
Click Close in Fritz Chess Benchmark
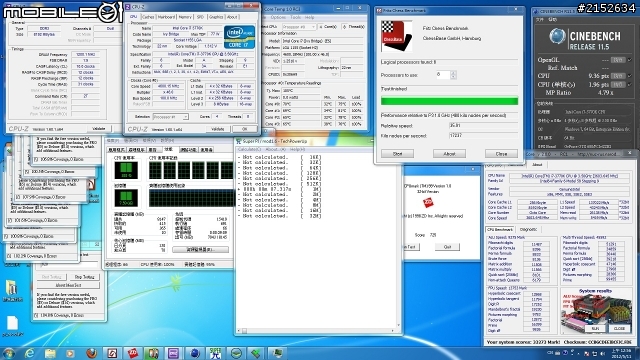point(501,154)
